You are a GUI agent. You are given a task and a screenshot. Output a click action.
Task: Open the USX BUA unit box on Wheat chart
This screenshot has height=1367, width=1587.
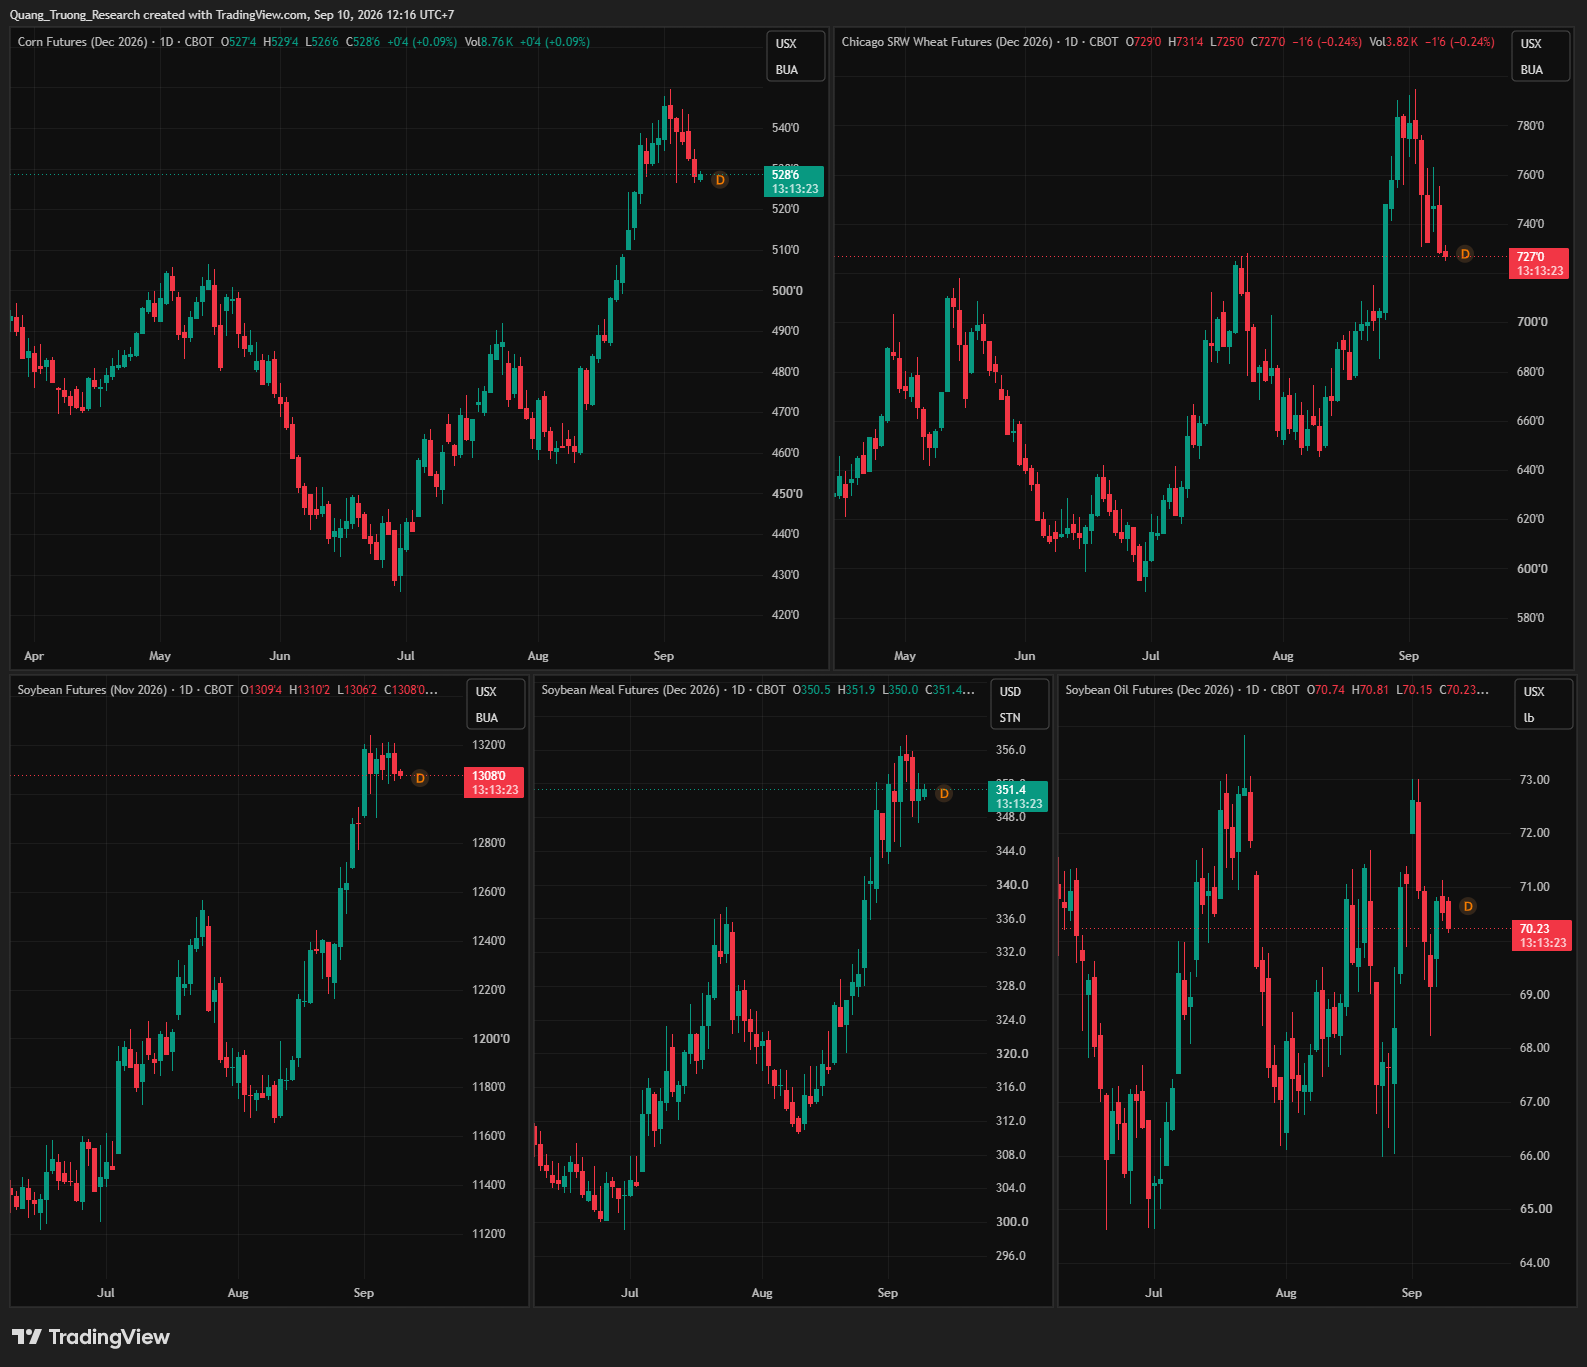(x=1541, y=56)
